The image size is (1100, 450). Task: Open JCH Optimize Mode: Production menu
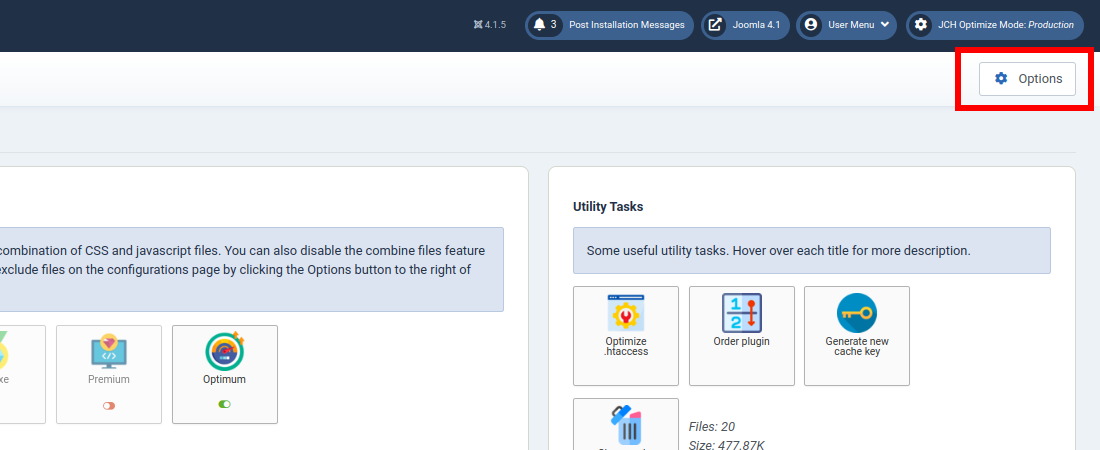993,25
